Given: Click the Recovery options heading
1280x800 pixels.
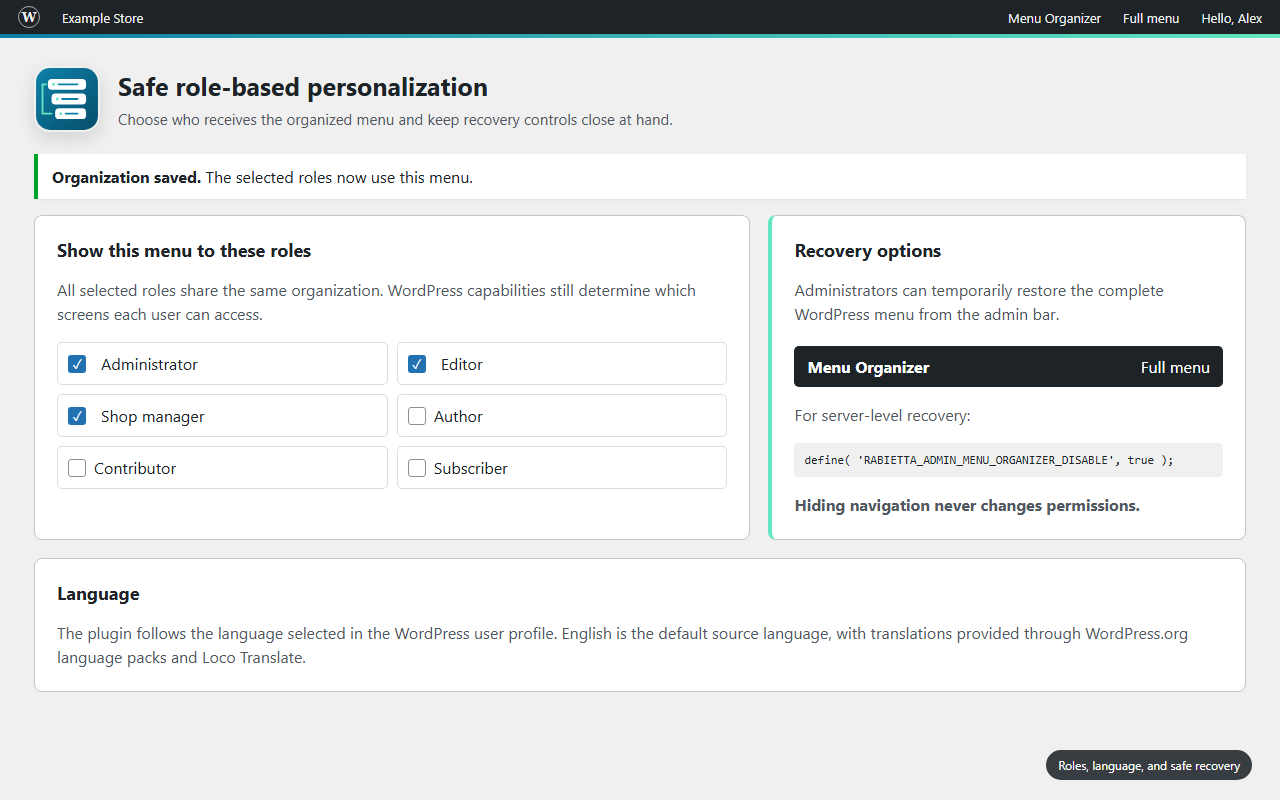Looking at the screenshot, I should point(868,251).
